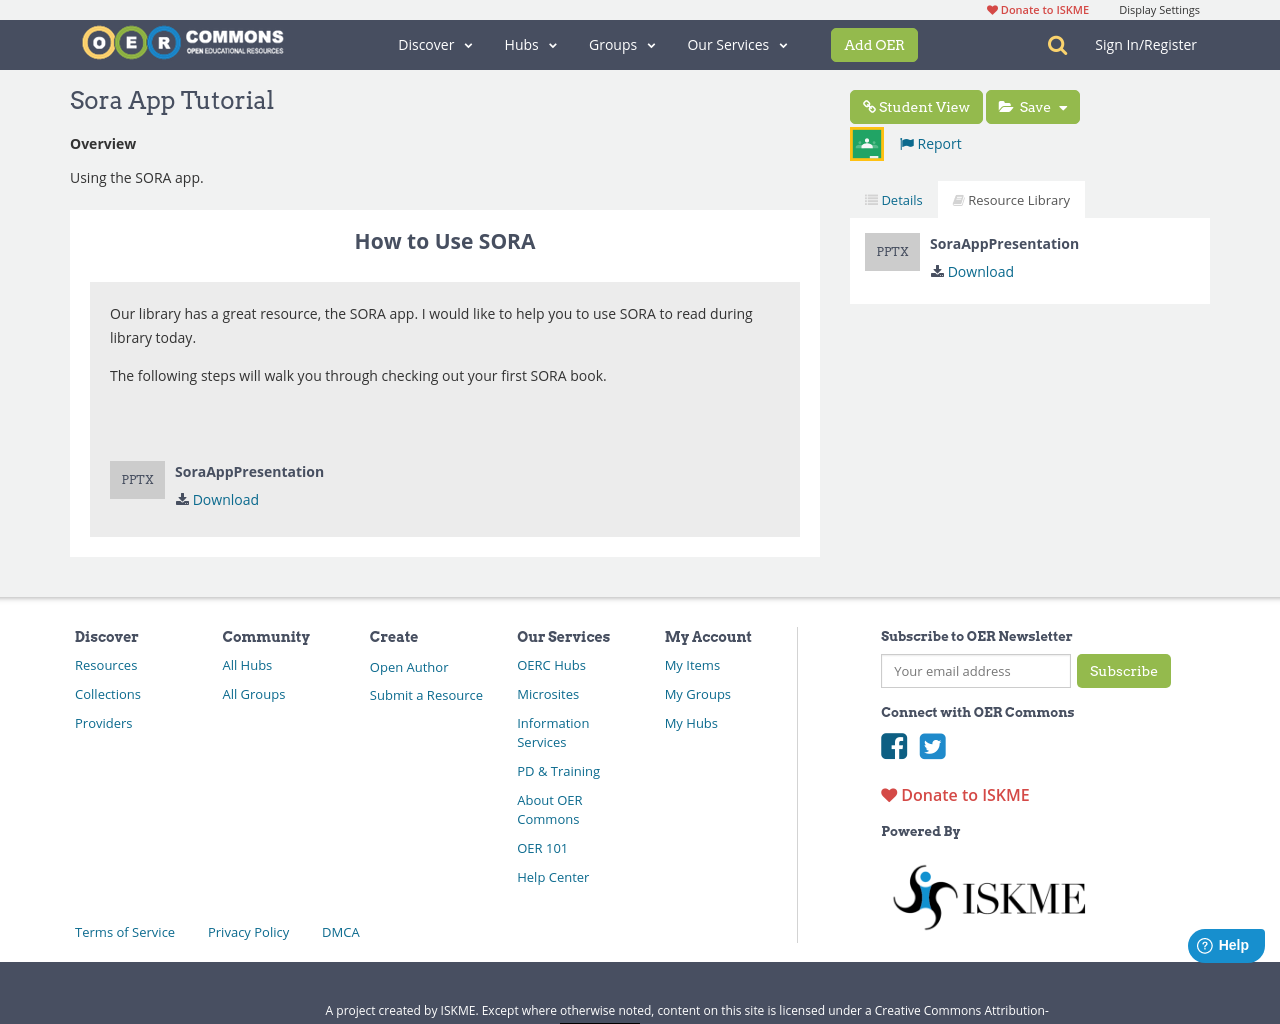Click the OER Commons logo
1280x1024 pixels.
pos(183,43)
